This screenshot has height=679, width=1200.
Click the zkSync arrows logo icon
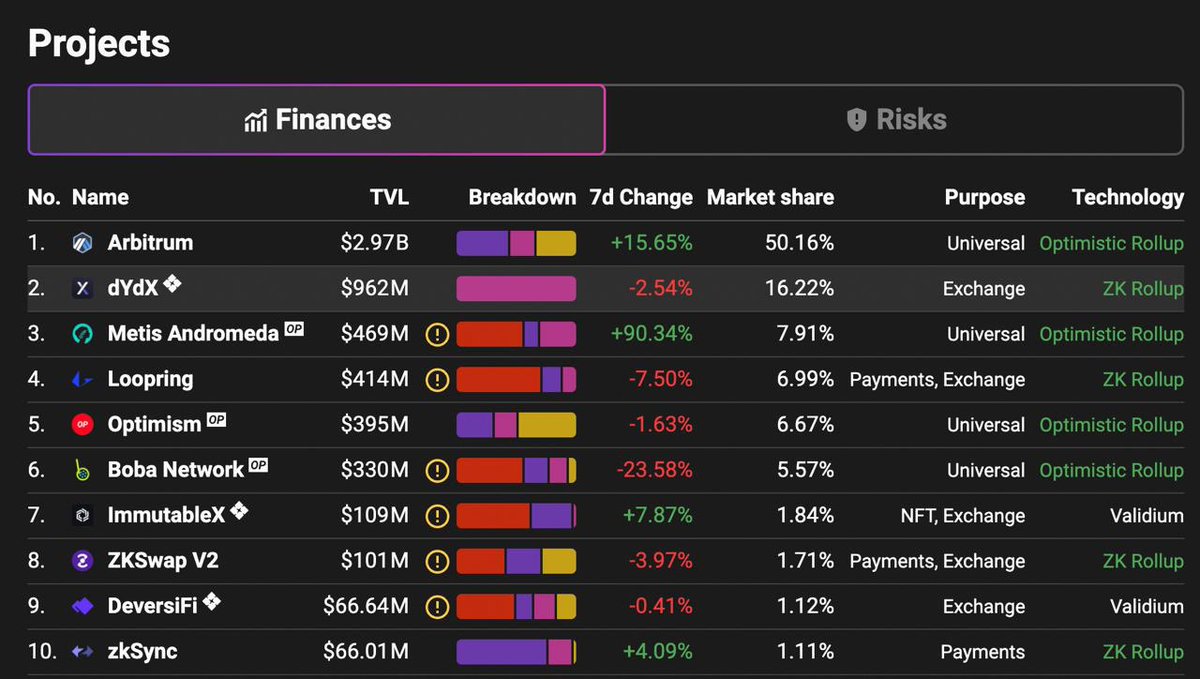click(x=83, y=652)
